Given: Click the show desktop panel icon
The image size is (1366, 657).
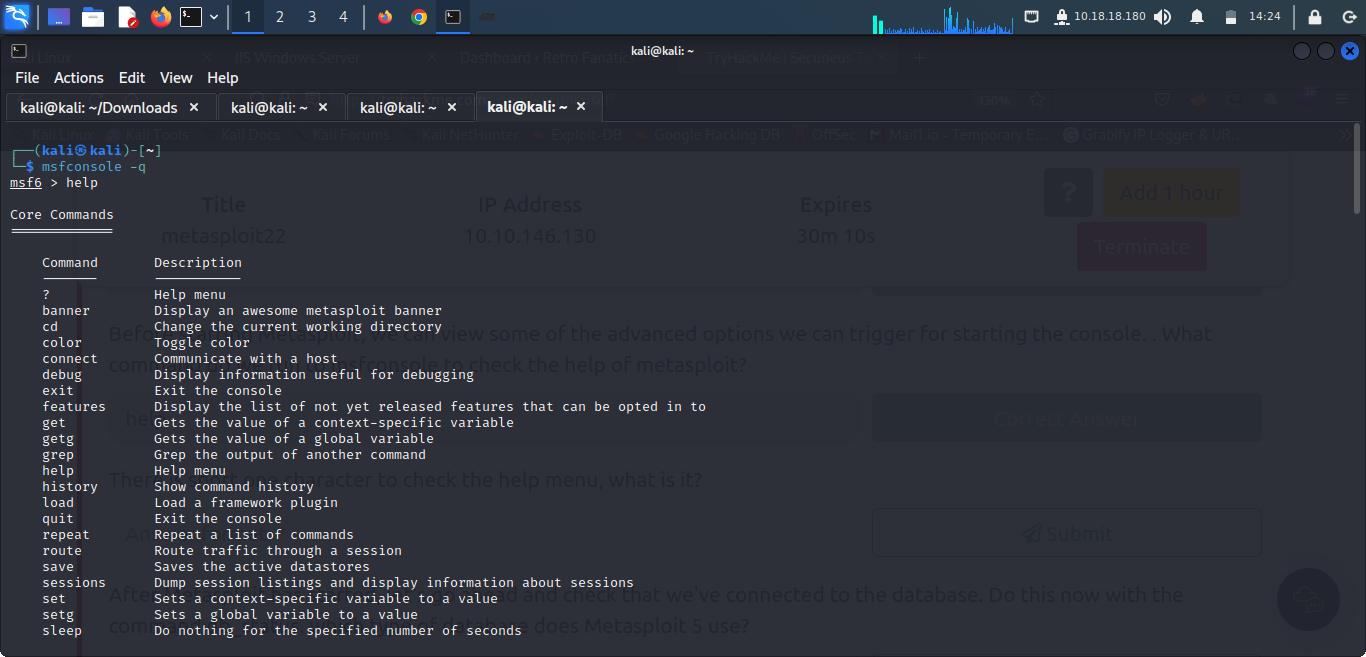Looking at the screenshot, I should click(x=59, y=17).
